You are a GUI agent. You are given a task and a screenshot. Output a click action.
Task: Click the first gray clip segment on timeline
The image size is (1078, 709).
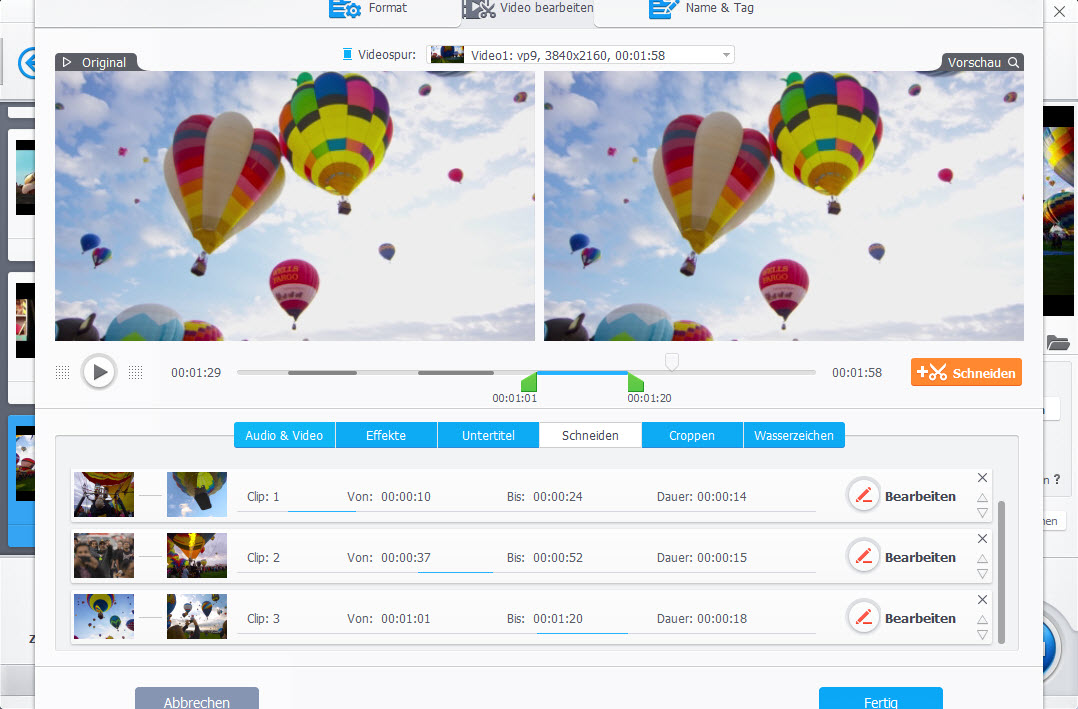[322, 373]
